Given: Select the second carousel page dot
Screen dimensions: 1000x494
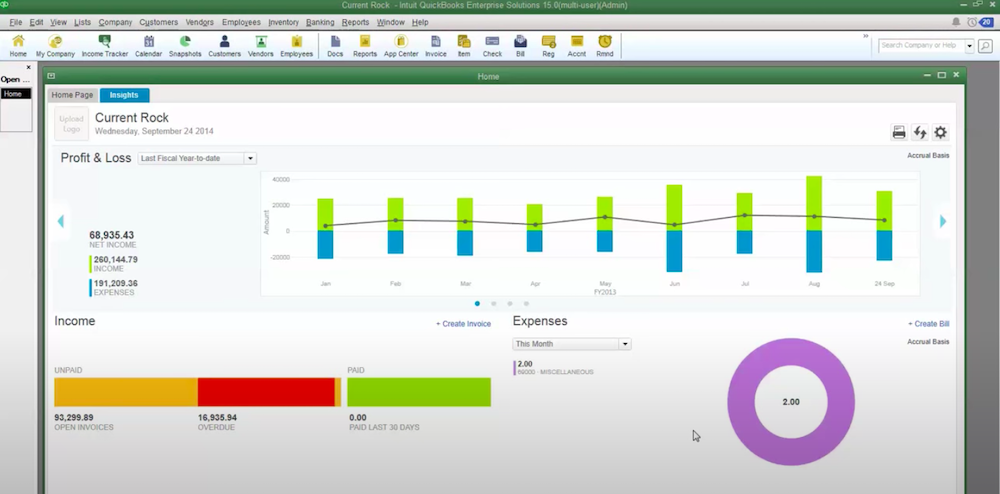Looking at the screenshot, I should (x=494, y=303).
